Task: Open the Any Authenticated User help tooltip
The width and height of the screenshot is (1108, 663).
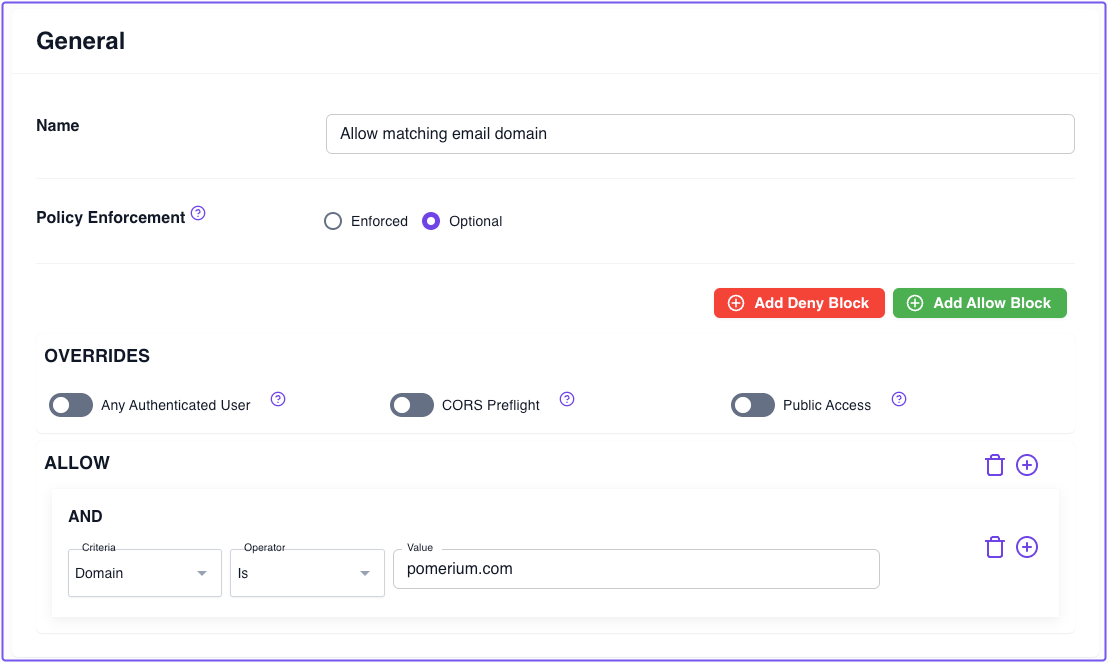Action: click(277, 399)
